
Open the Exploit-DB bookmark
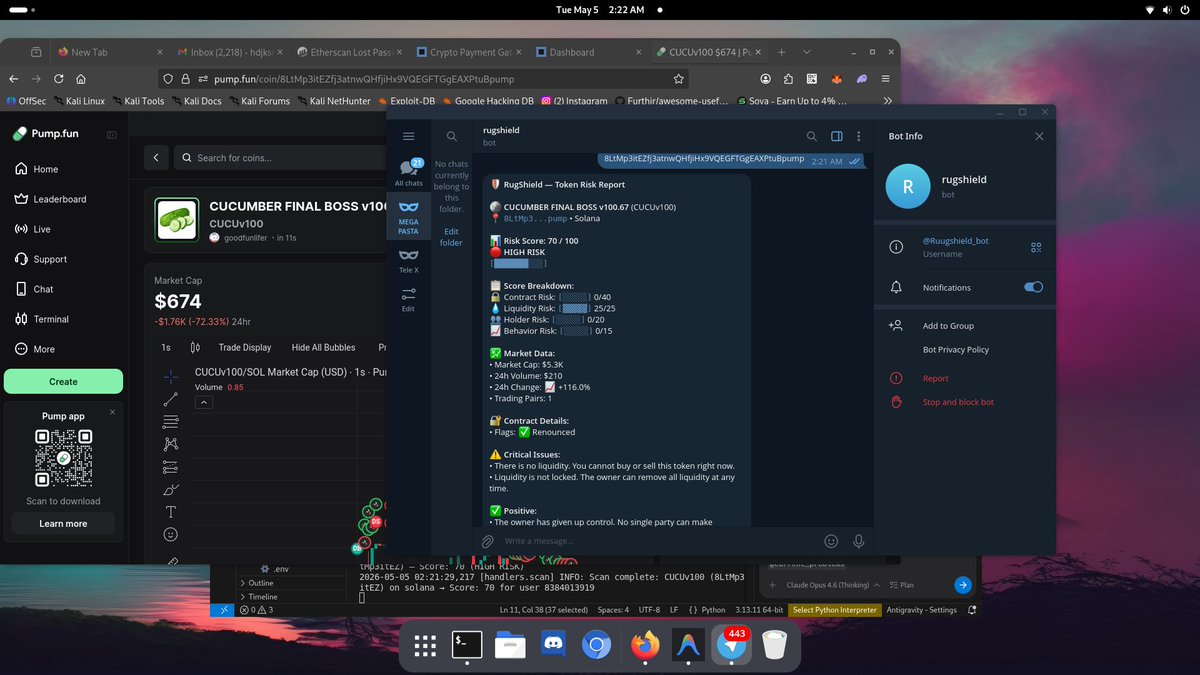pyautogui.click(x=405, y=101)
